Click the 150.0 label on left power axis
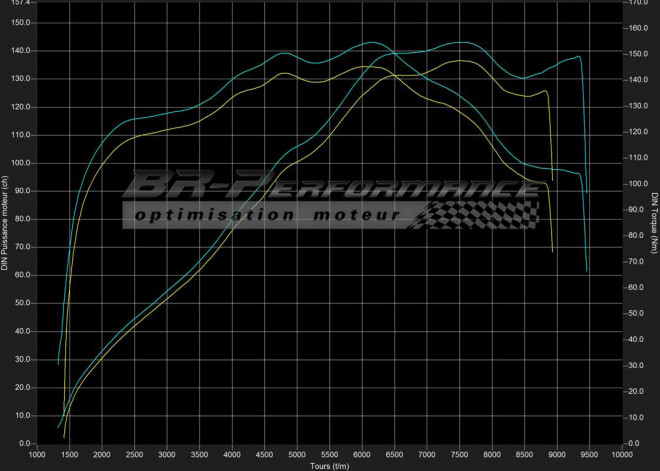The image size is (660, 471). (22, 23)
